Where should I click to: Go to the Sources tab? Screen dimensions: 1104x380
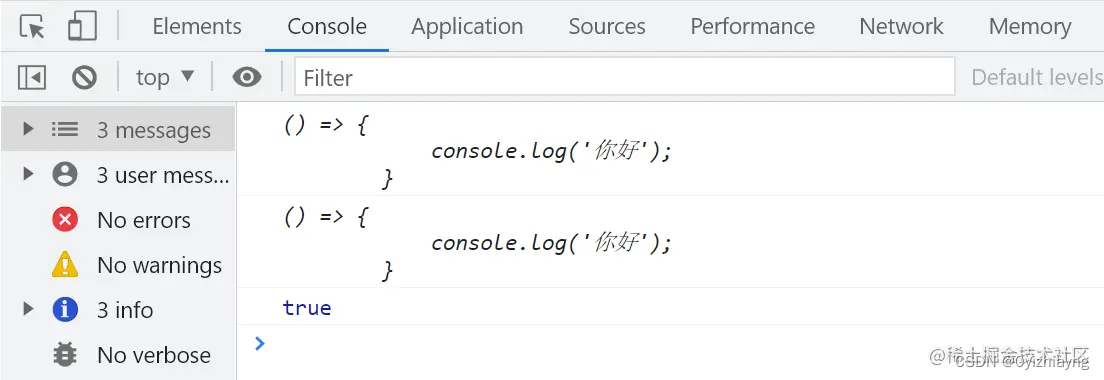coord(607,27)
